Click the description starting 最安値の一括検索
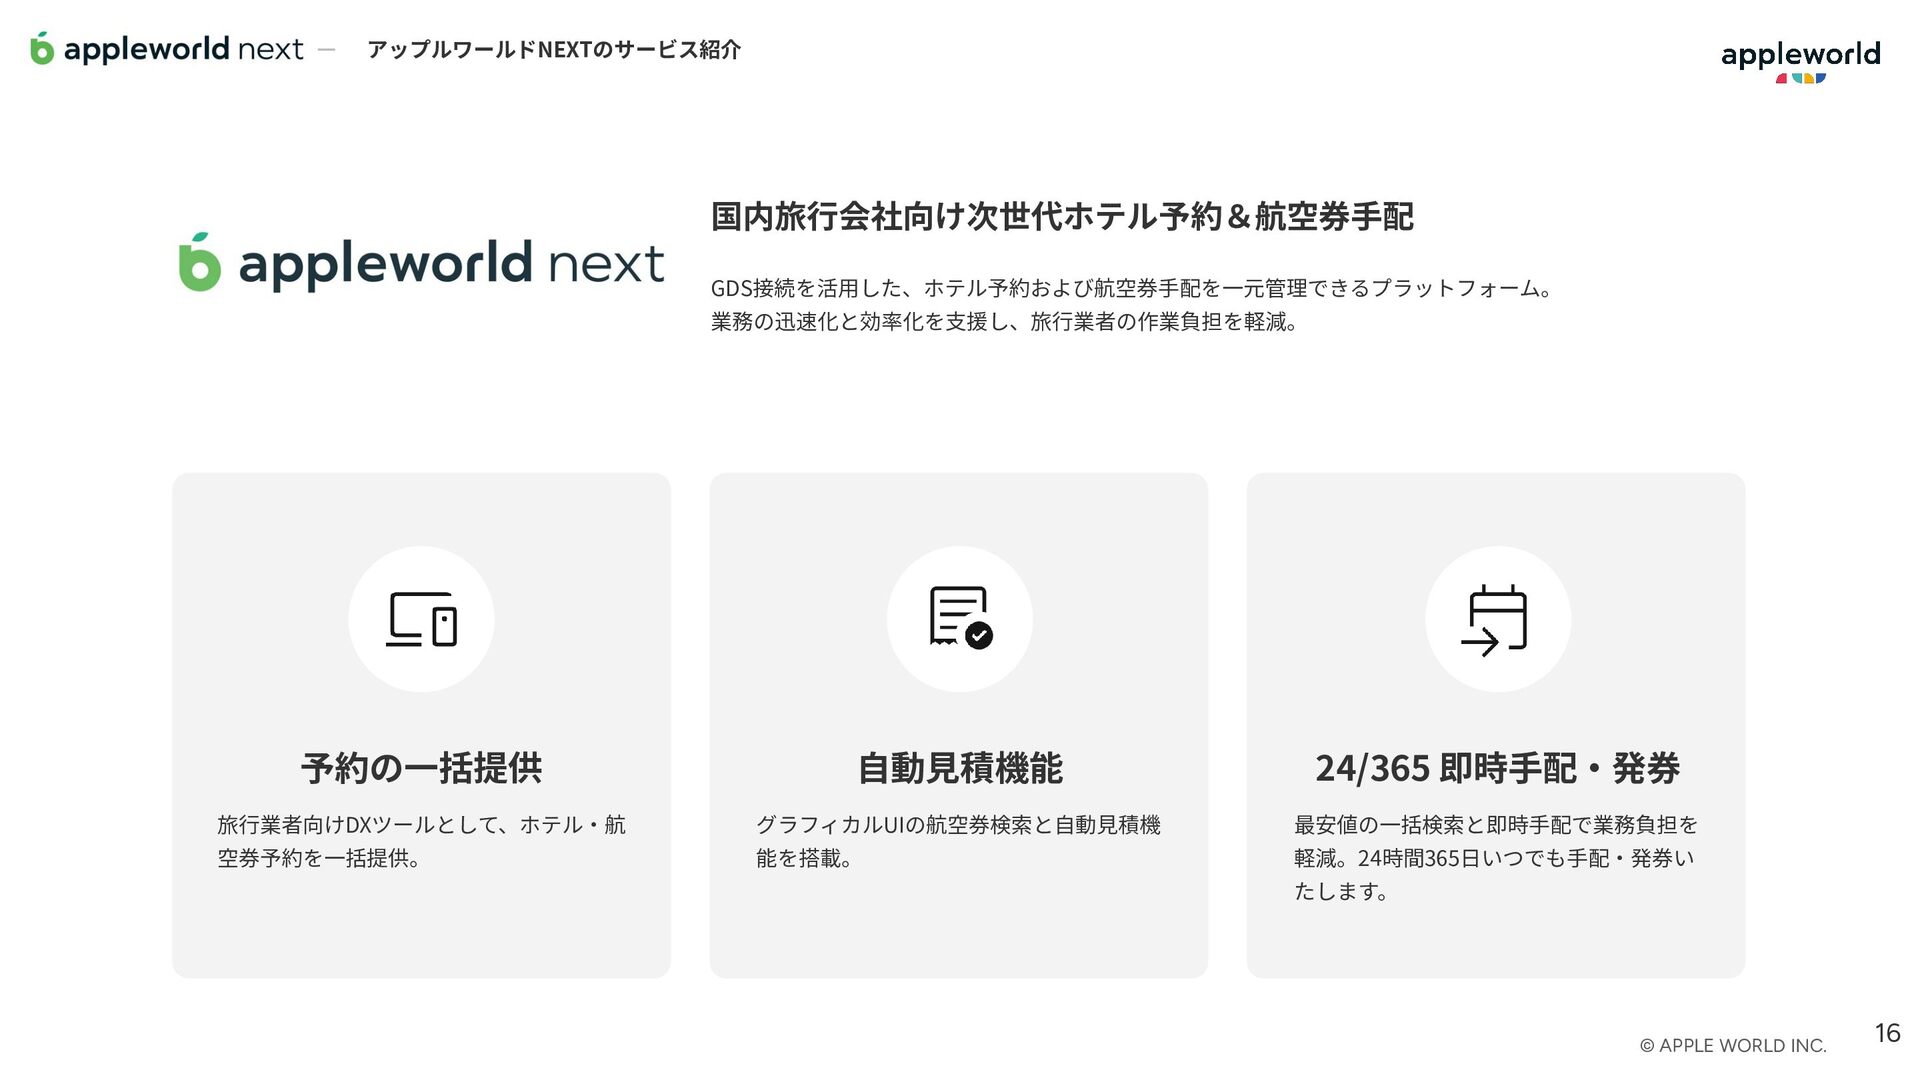This screenshot has width=1920, height=1080. point(1496,858)
